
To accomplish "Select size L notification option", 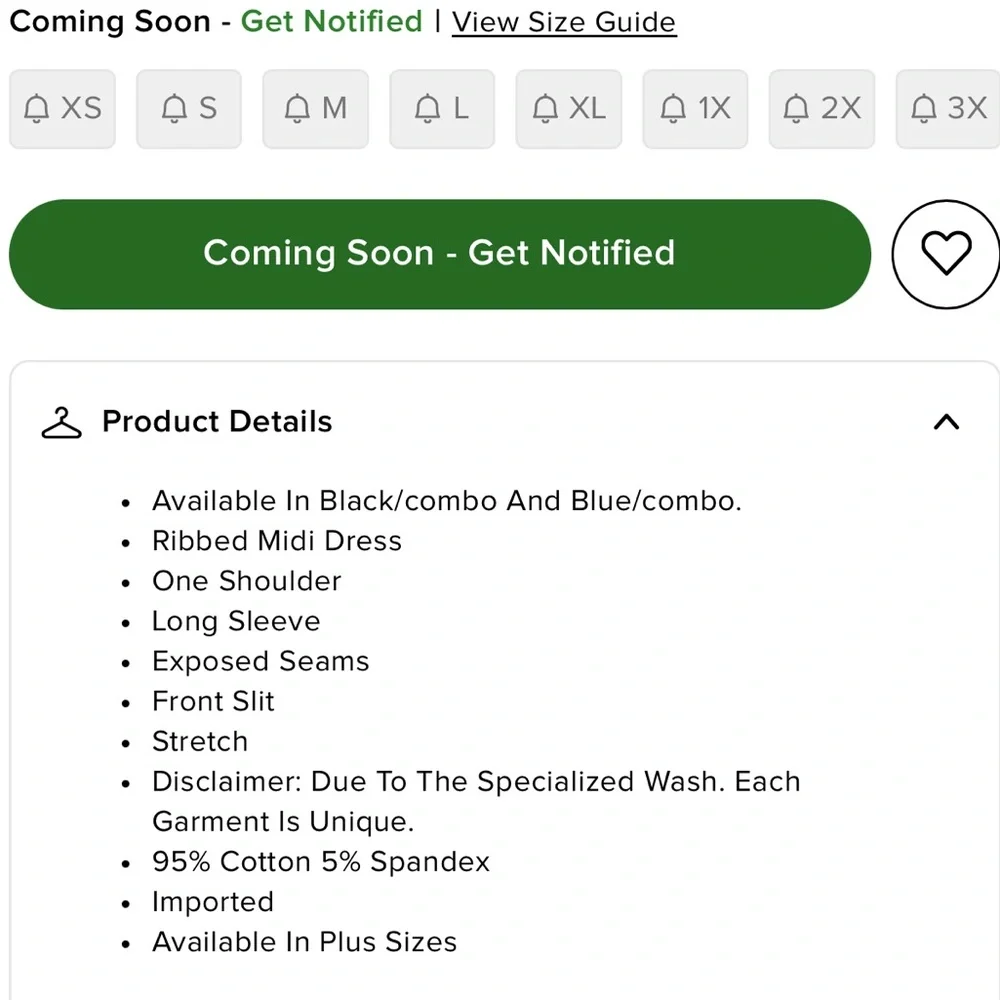I will click(442, 109).
